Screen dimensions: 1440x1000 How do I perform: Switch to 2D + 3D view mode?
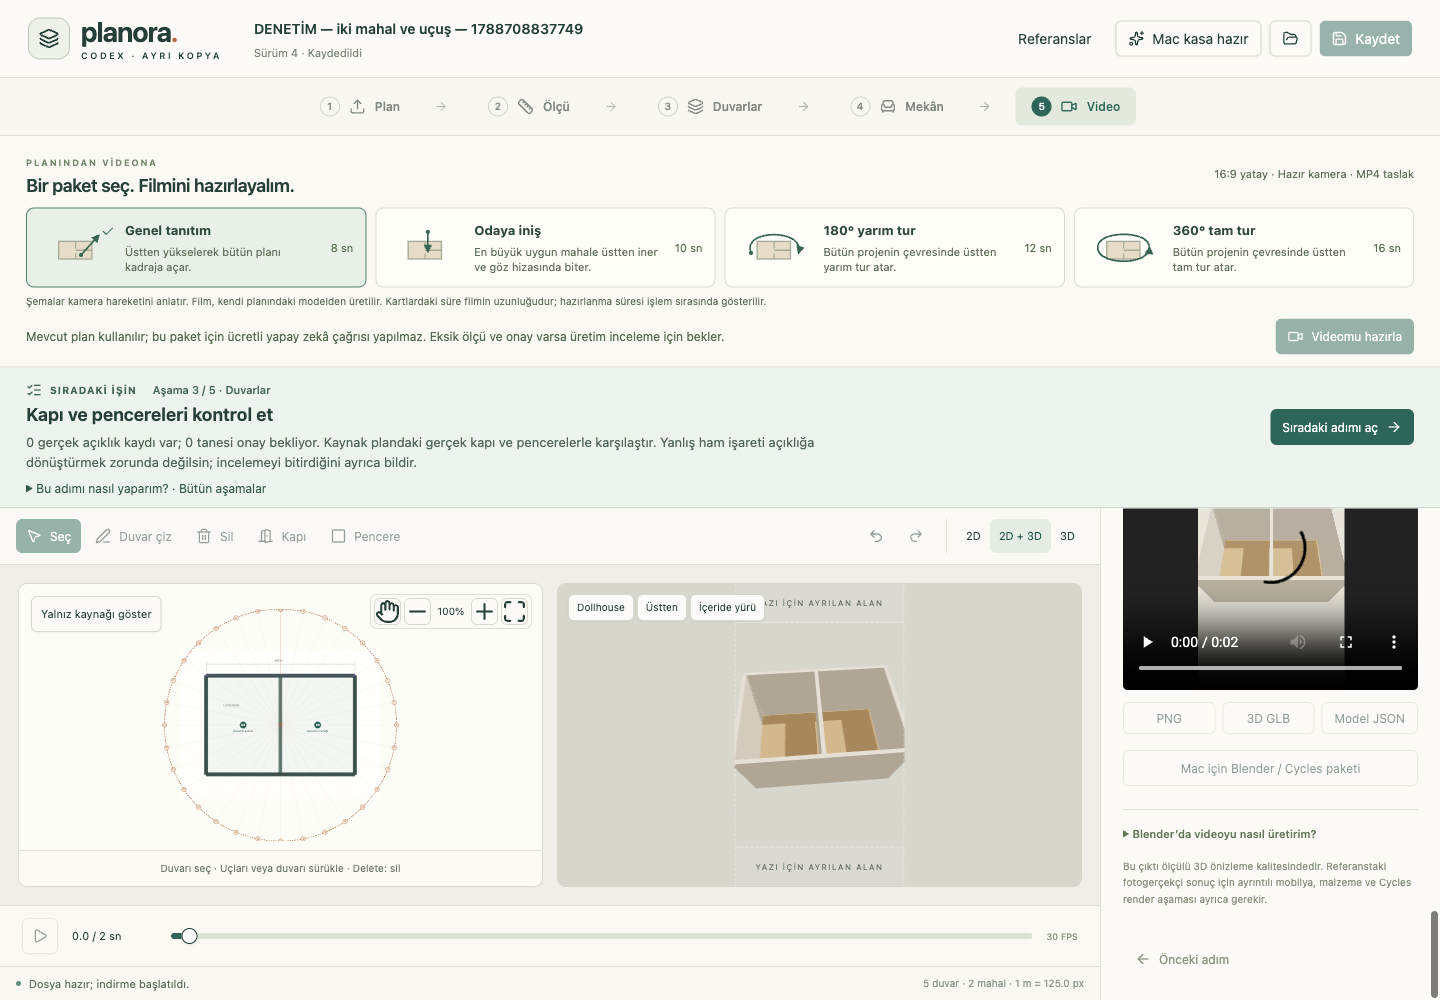point(1020,536)
